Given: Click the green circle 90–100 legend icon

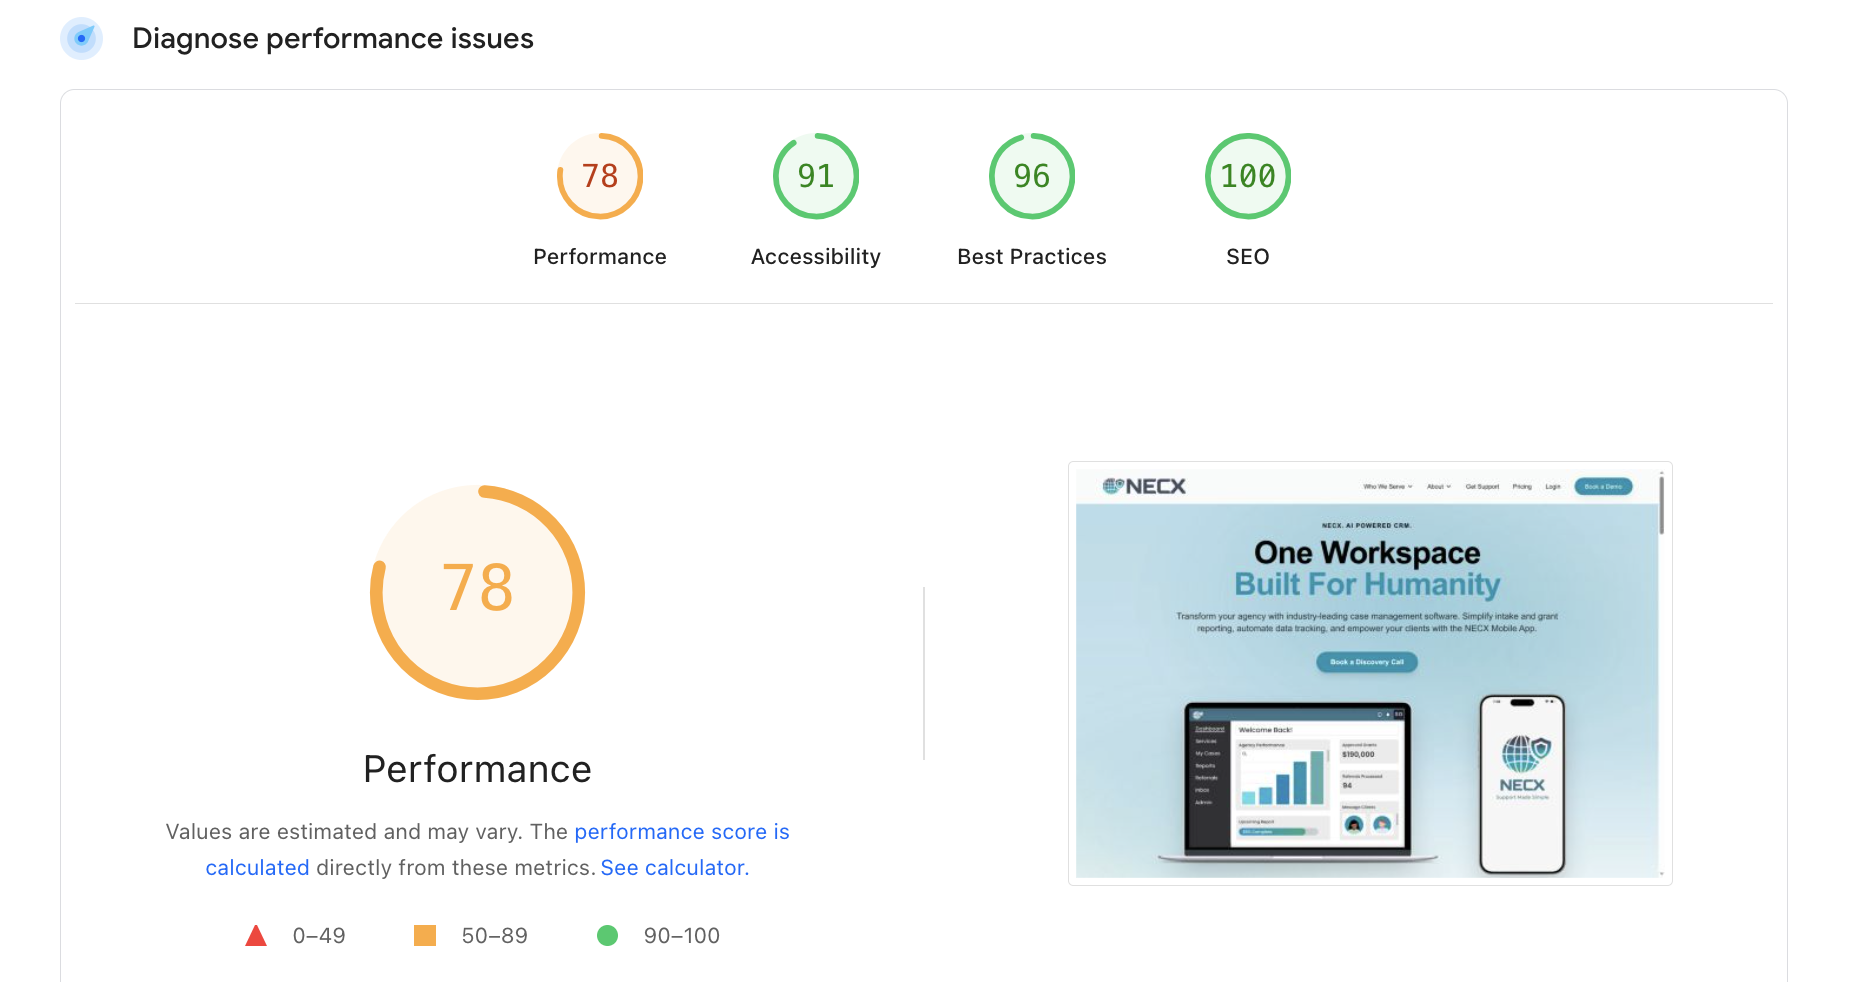Looking at the screenshot, I should (607, 936).
